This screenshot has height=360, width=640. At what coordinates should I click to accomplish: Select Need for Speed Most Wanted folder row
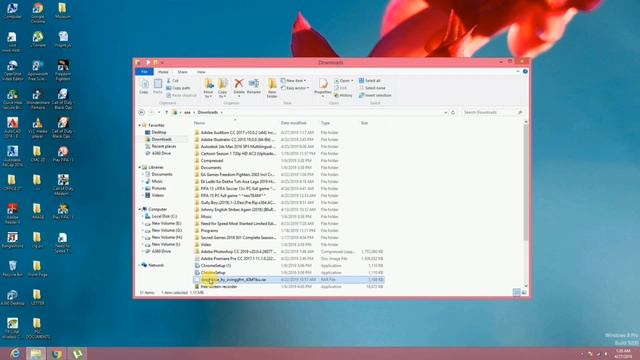tap(288, 224)
